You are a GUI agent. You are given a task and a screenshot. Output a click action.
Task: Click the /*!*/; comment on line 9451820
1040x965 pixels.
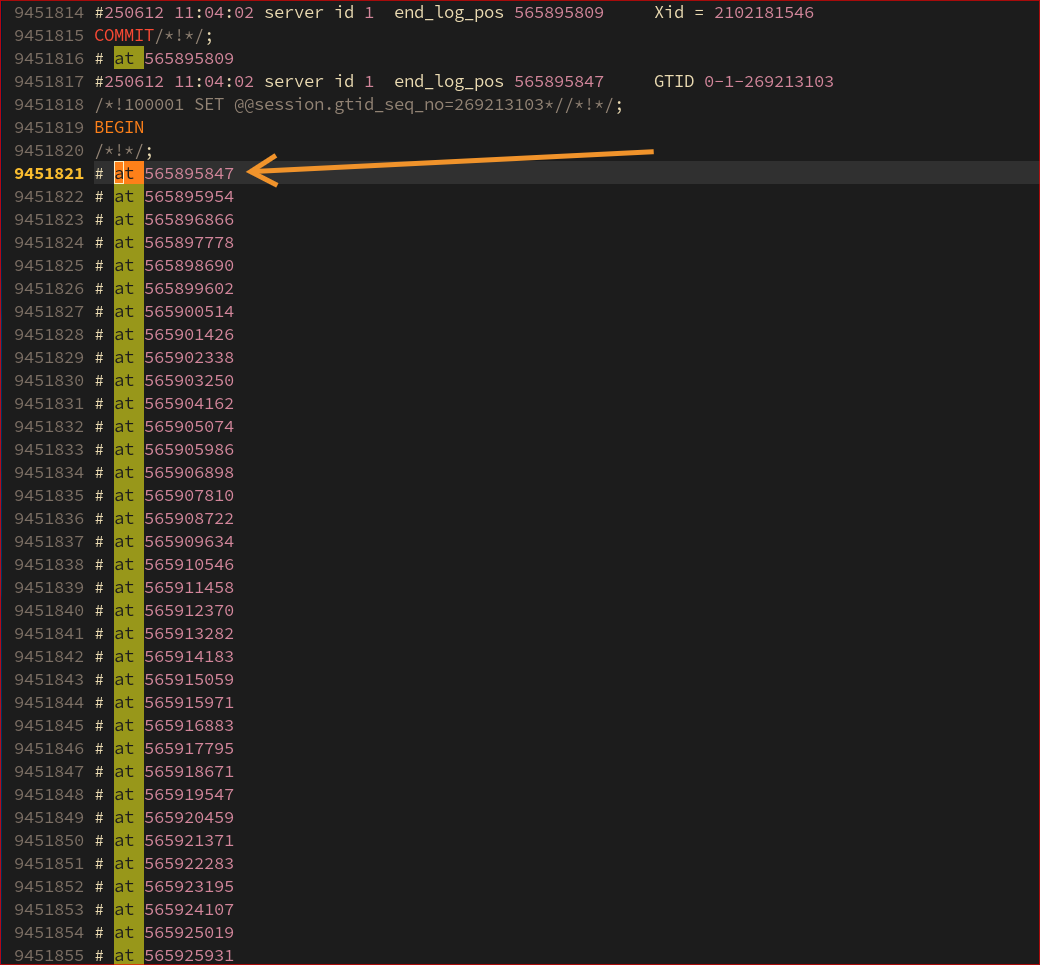pyautogui.click(x=120, y=150)
